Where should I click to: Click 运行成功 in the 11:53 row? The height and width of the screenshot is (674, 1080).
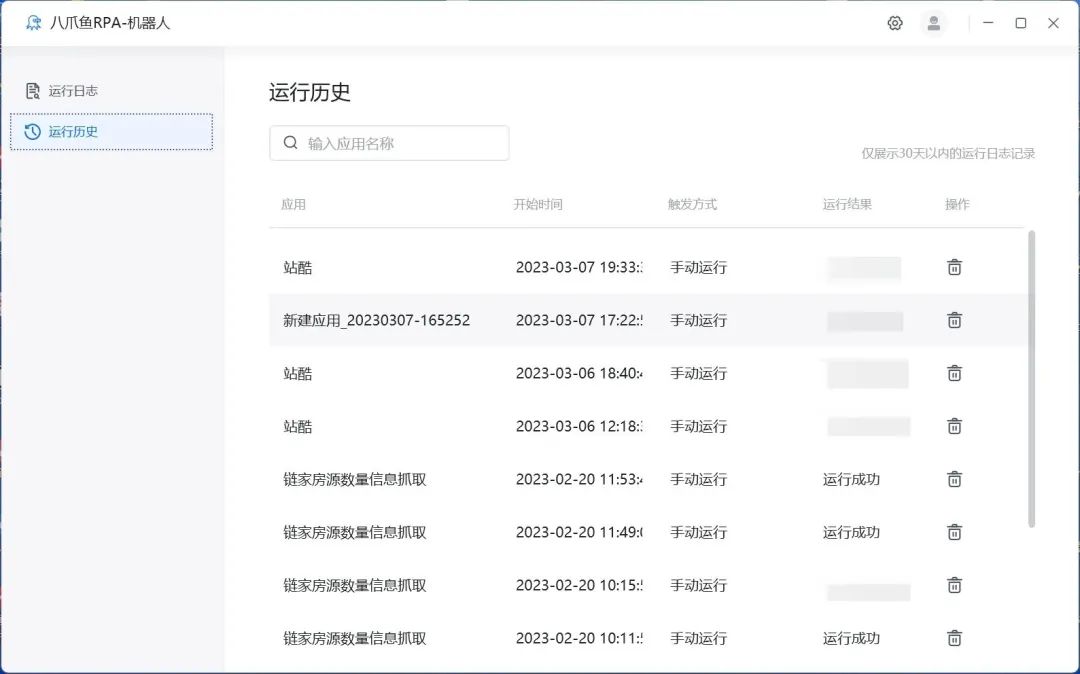pos(851,479)
